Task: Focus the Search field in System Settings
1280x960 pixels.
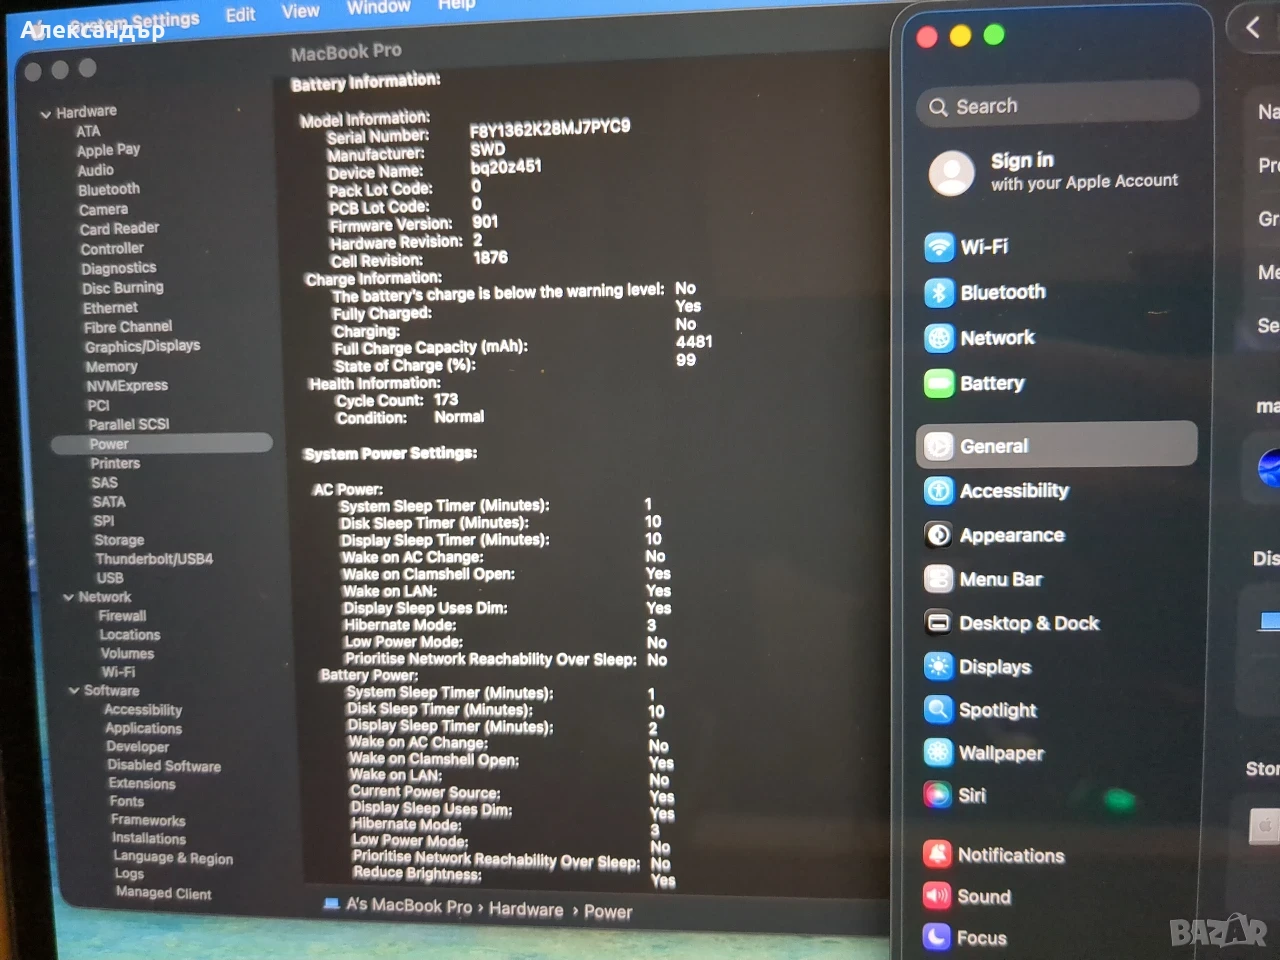Action: [1057, 104]
